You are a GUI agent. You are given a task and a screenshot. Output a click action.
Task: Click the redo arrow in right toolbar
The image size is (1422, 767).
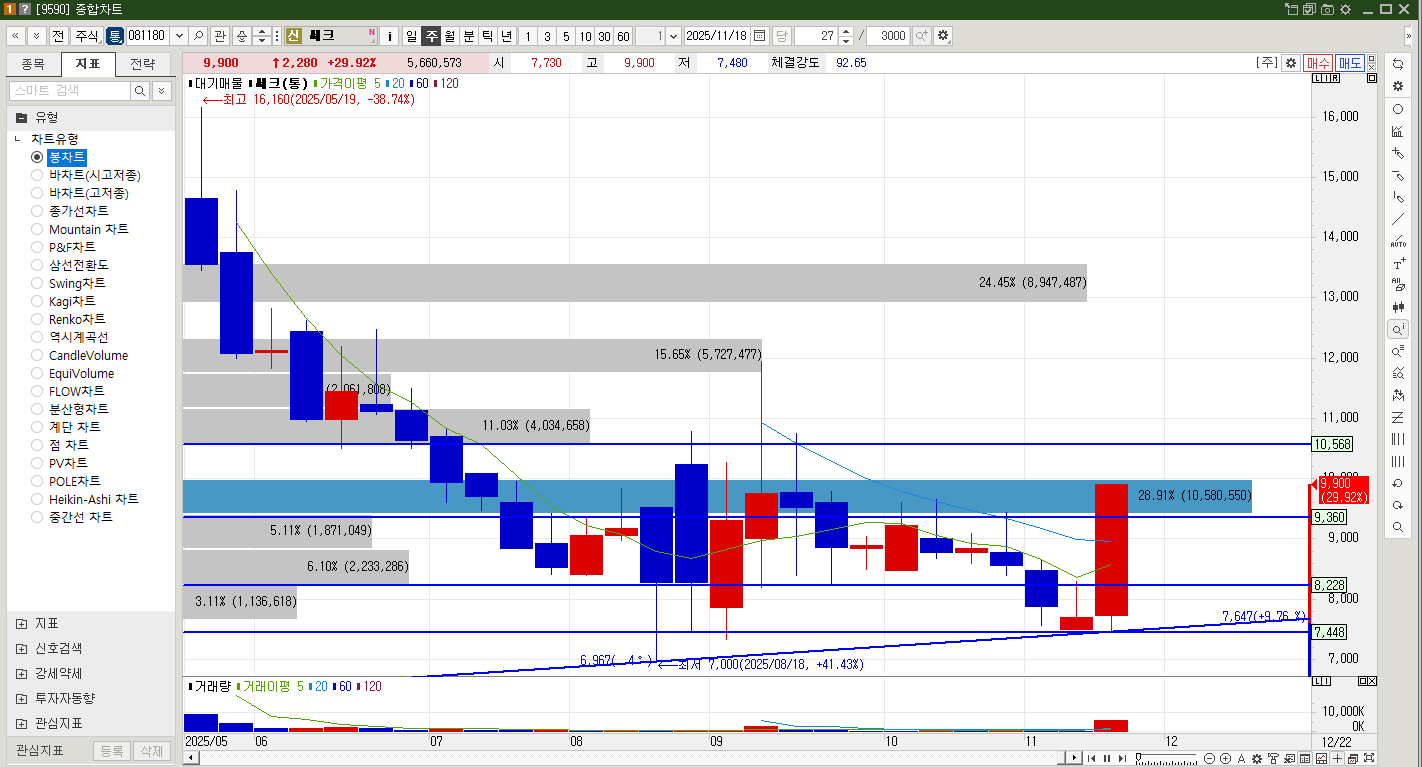[x=1398, y=505]
